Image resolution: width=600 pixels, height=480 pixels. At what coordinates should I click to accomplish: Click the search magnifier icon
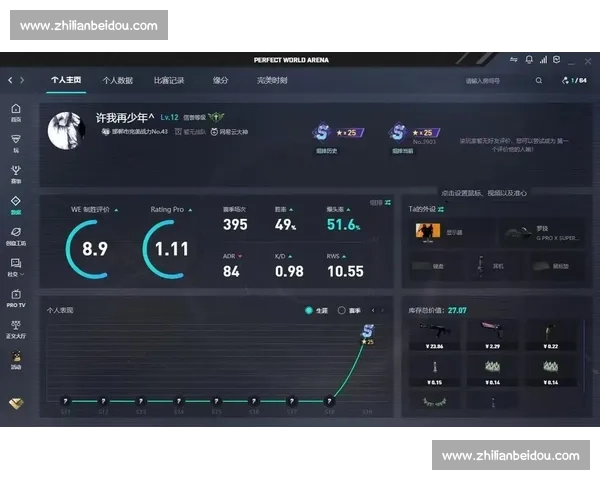click(539, 80)
